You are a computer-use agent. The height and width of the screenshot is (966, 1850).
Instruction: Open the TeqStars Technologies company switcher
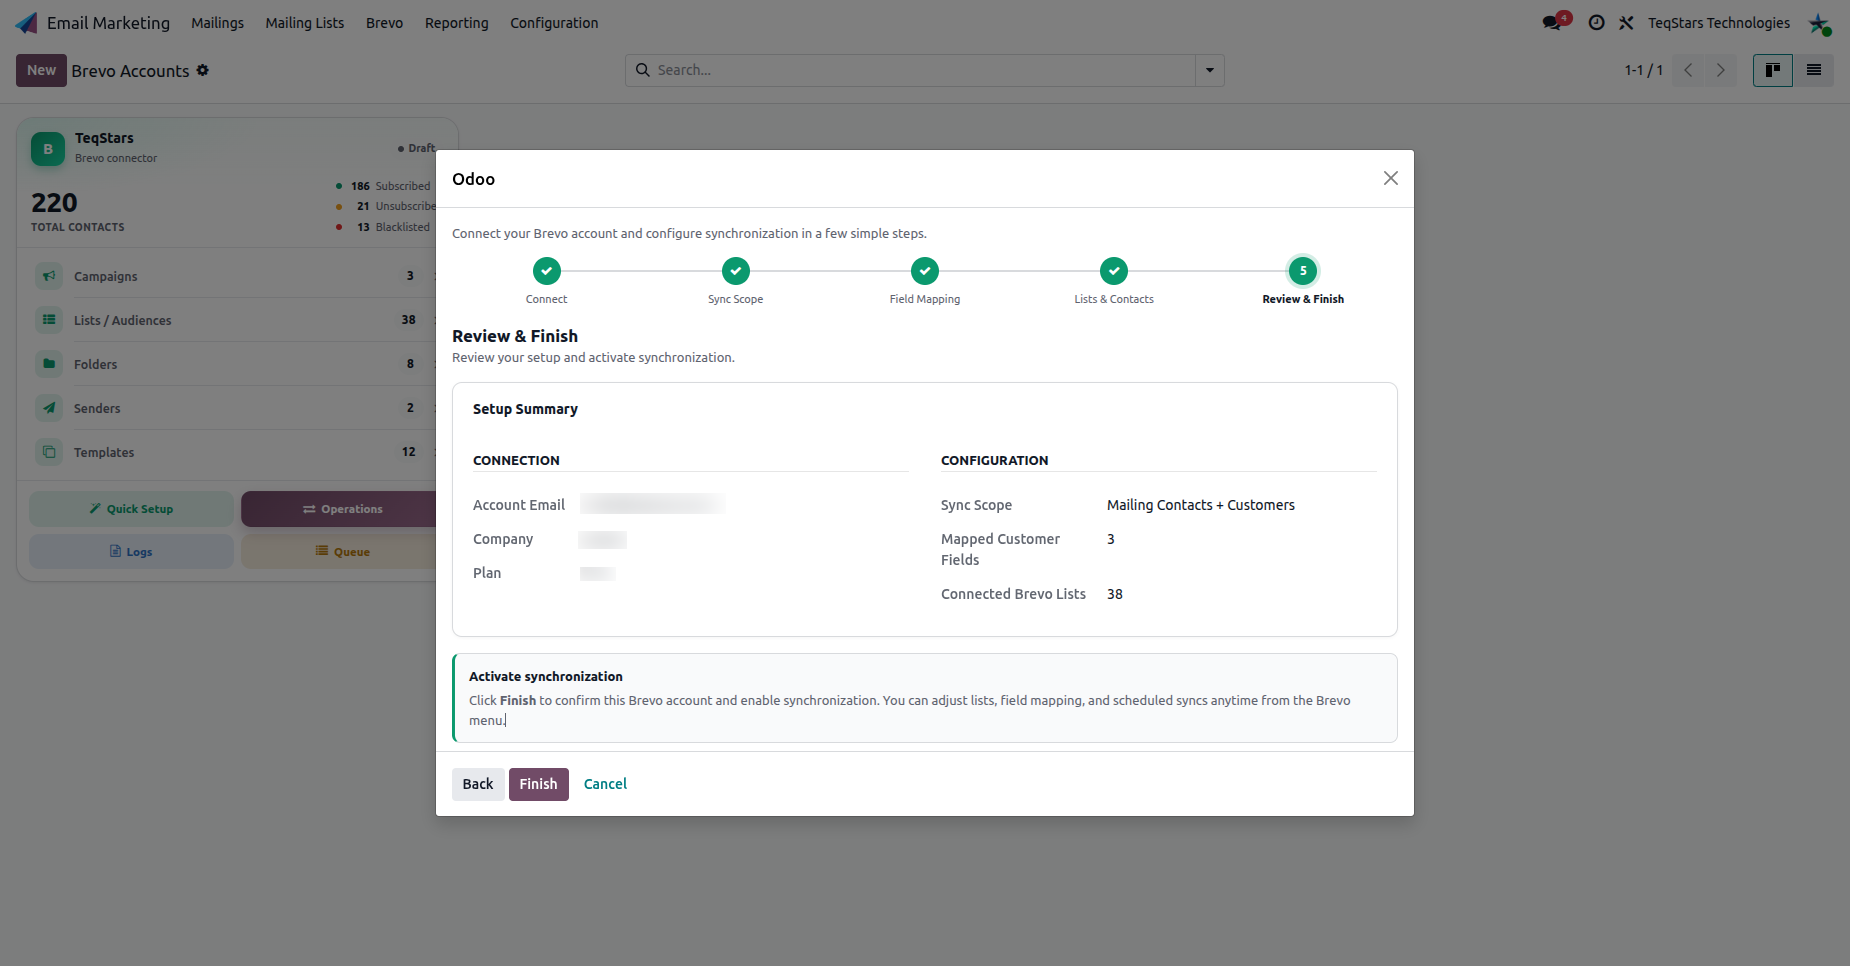coord(1719,23)
